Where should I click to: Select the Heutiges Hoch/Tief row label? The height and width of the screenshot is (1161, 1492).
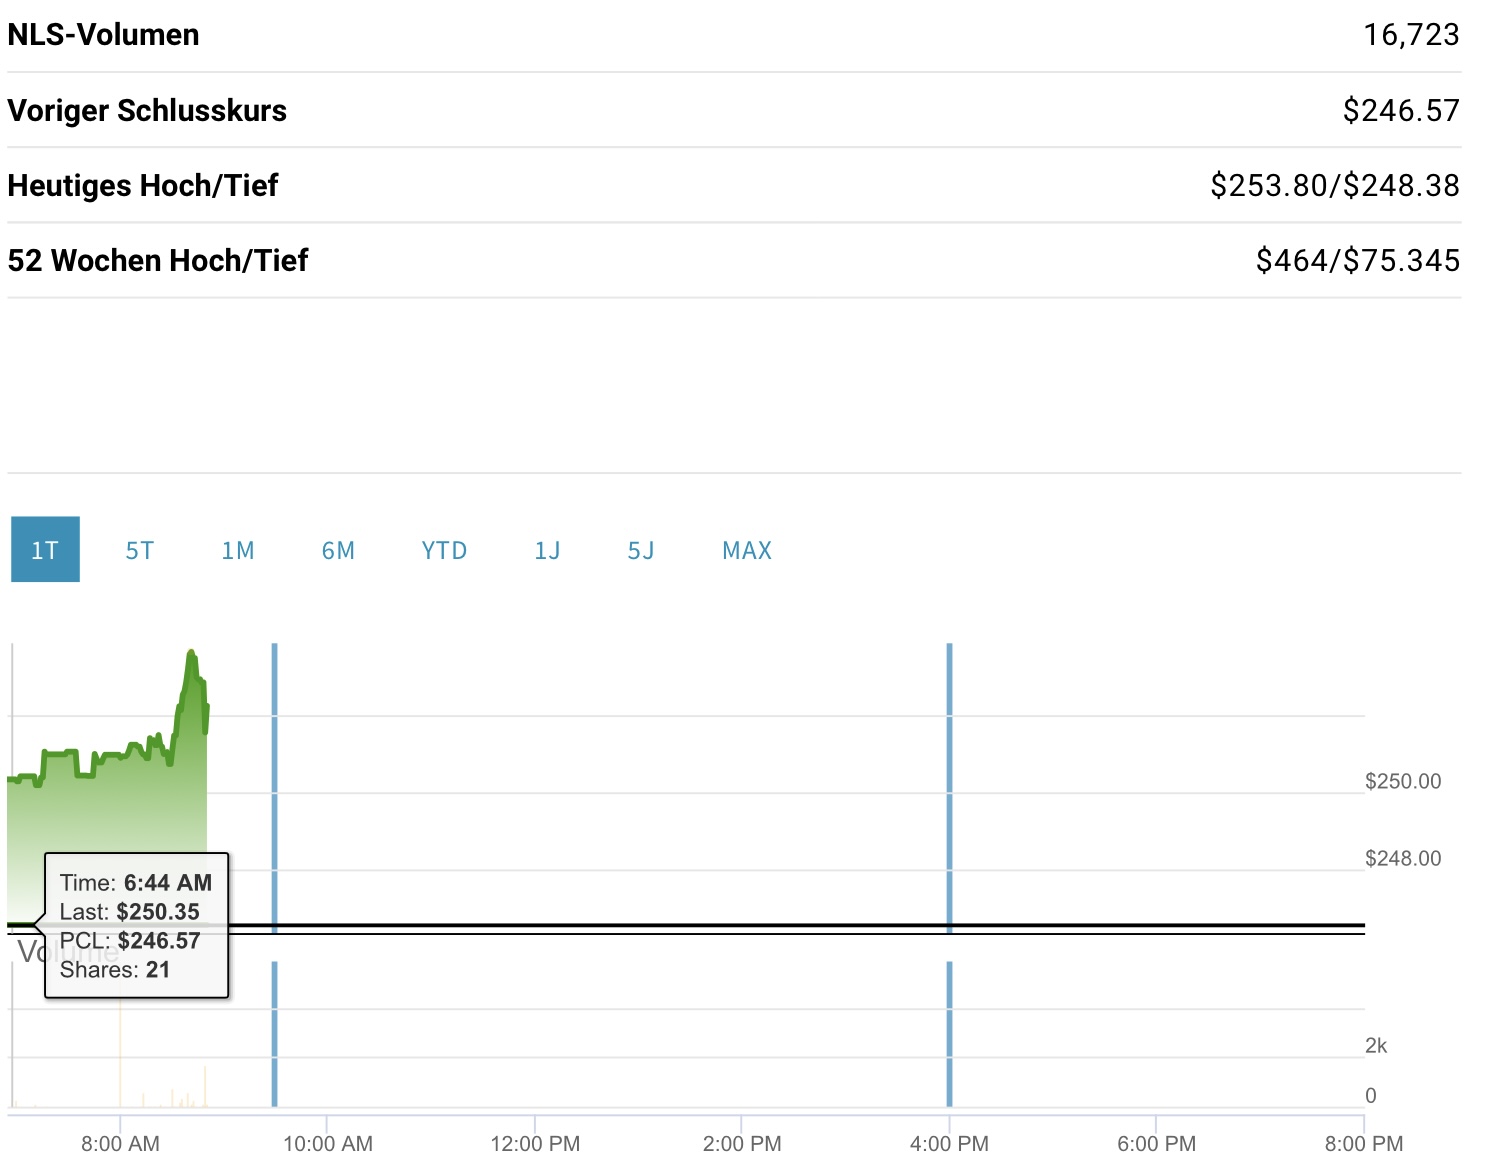coord(143,185)
